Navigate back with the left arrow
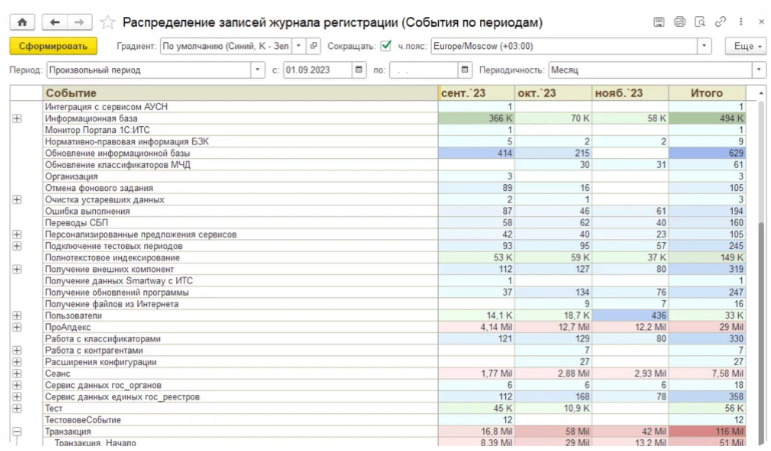 pyautogui.click(x=54, y=22)
